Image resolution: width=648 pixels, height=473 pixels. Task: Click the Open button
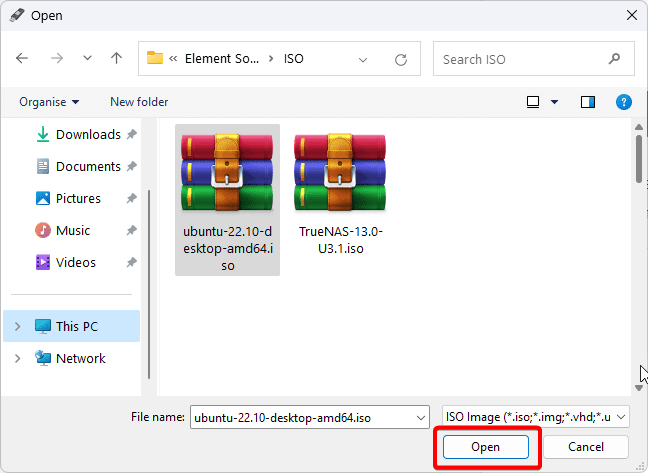click(486, 447)
